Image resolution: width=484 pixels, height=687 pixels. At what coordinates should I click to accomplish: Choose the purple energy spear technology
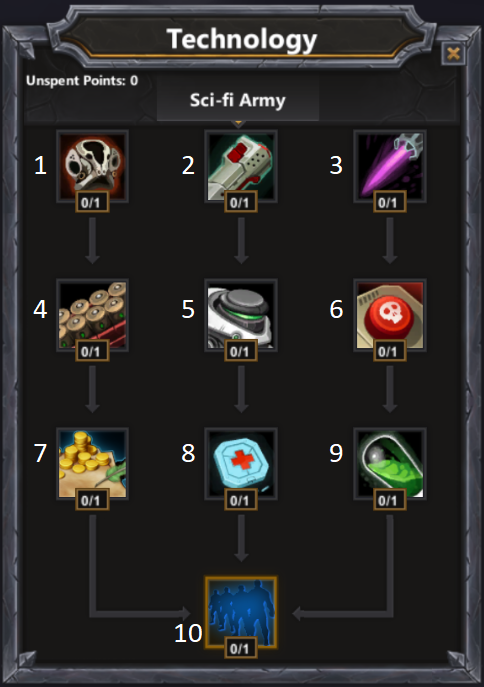pos(390,166)
